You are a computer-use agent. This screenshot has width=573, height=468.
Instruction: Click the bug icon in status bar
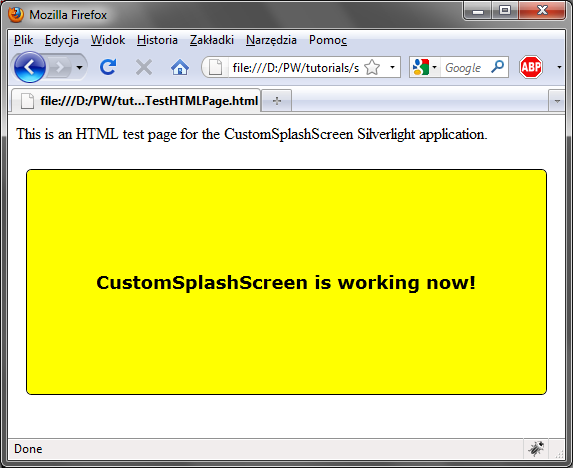click(x=536, y=449)
